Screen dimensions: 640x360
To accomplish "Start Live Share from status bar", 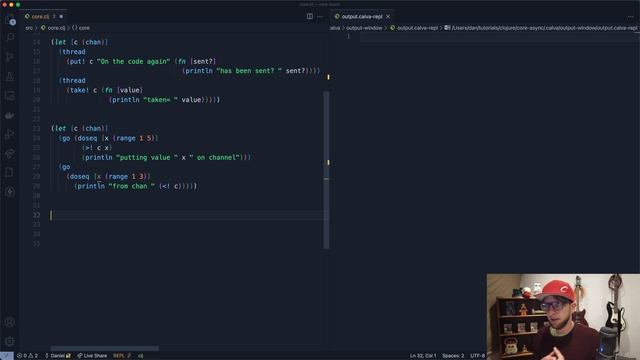I will (92, 356).
